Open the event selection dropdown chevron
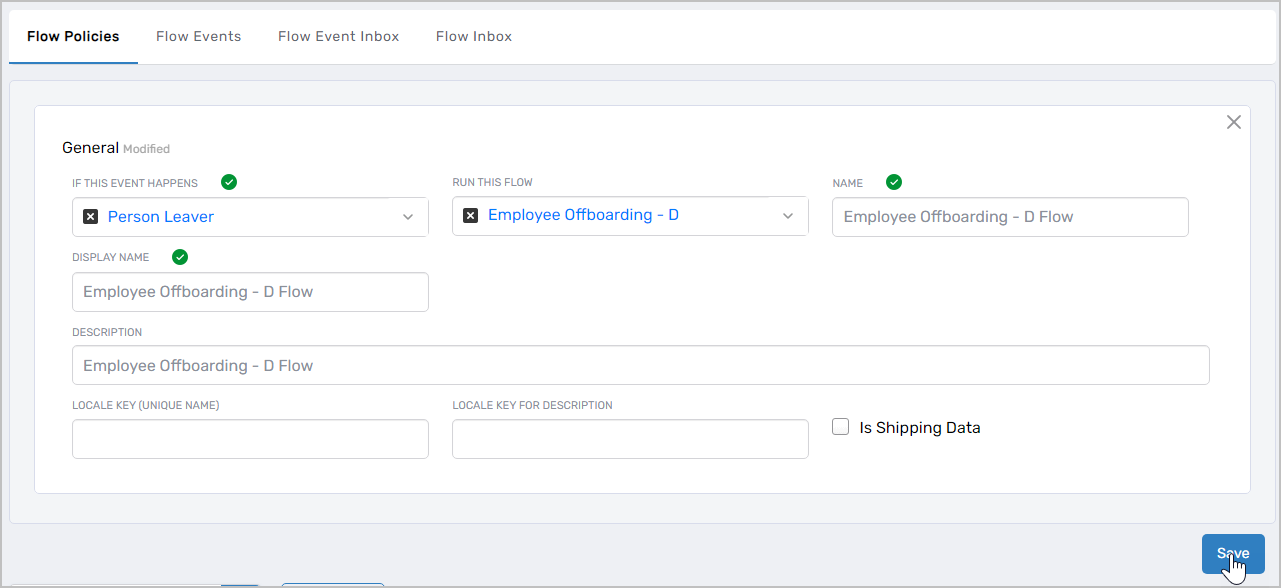The width and height of the screenshot is (1281, 588). (x=407, y=216)
